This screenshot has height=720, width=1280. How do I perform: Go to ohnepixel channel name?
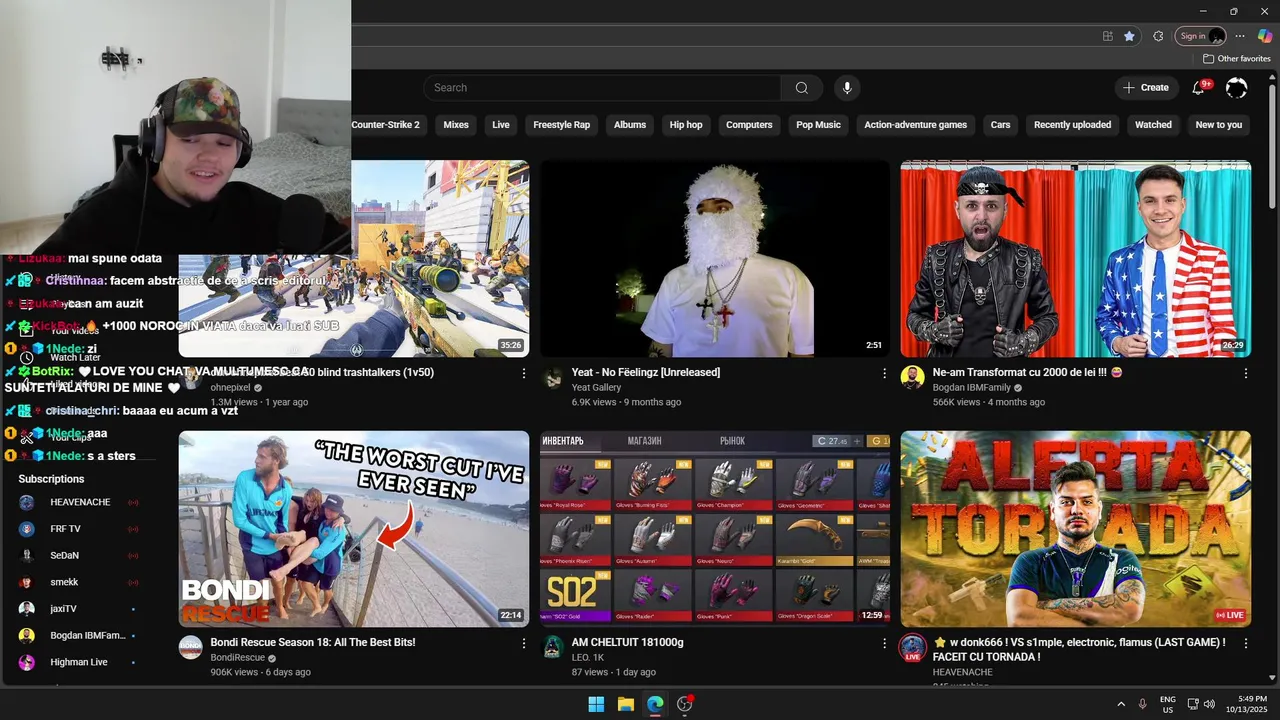tap(231, 387)
